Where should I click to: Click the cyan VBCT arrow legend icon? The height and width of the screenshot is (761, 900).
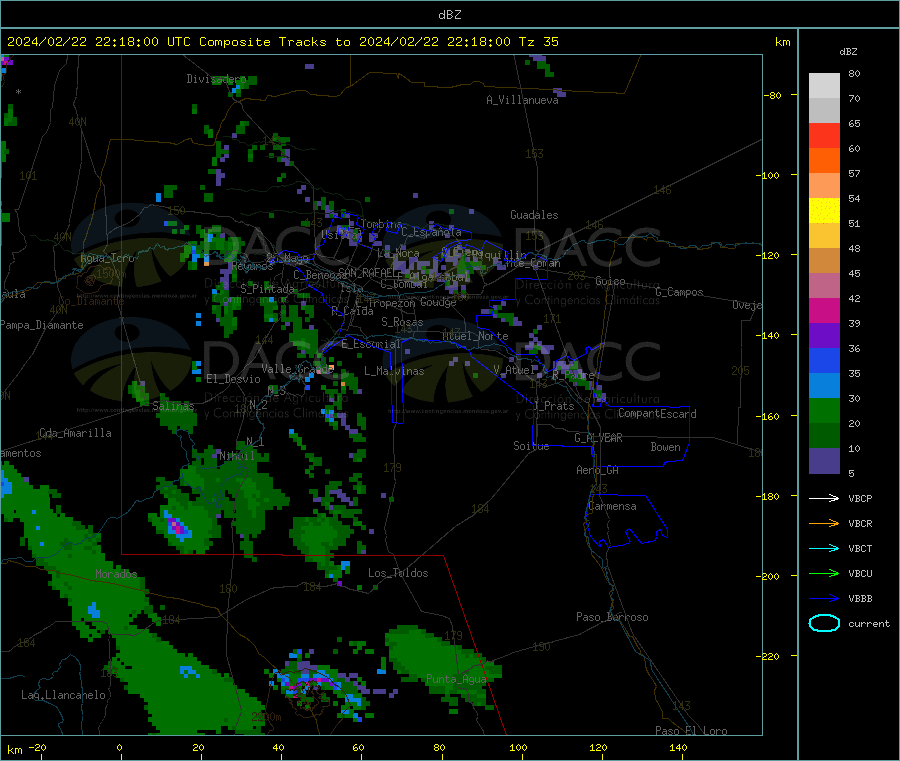824,549
